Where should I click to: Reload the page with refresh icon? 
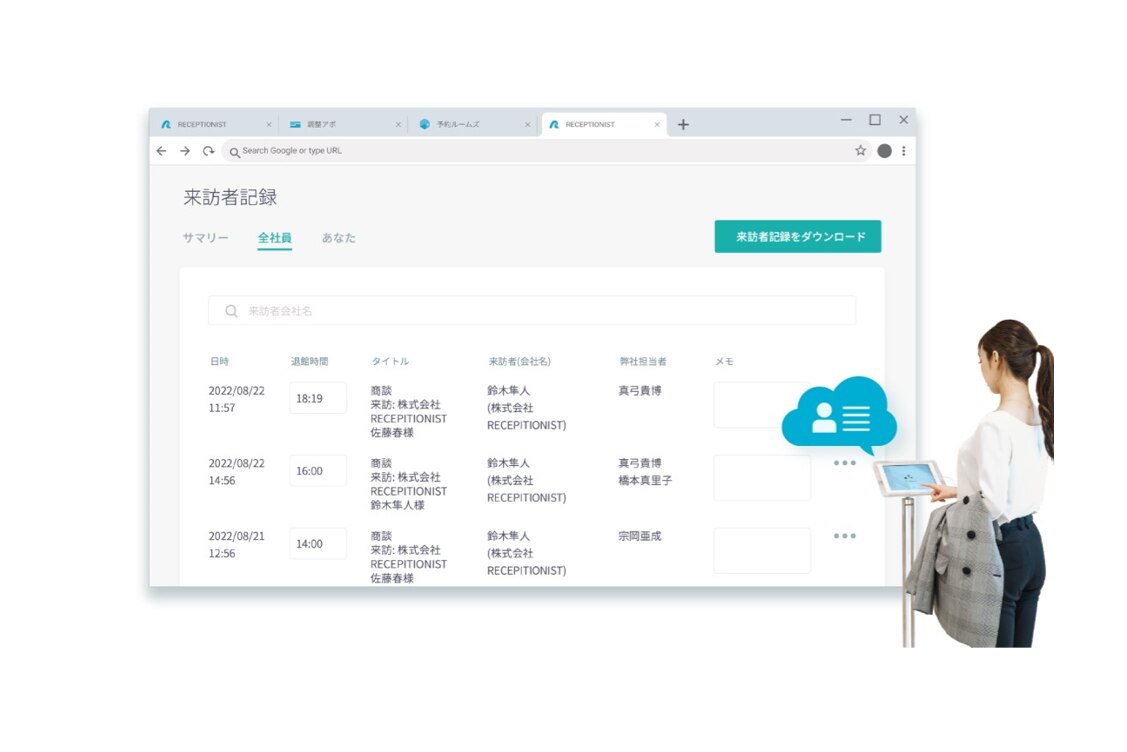(x=208, y=151)
